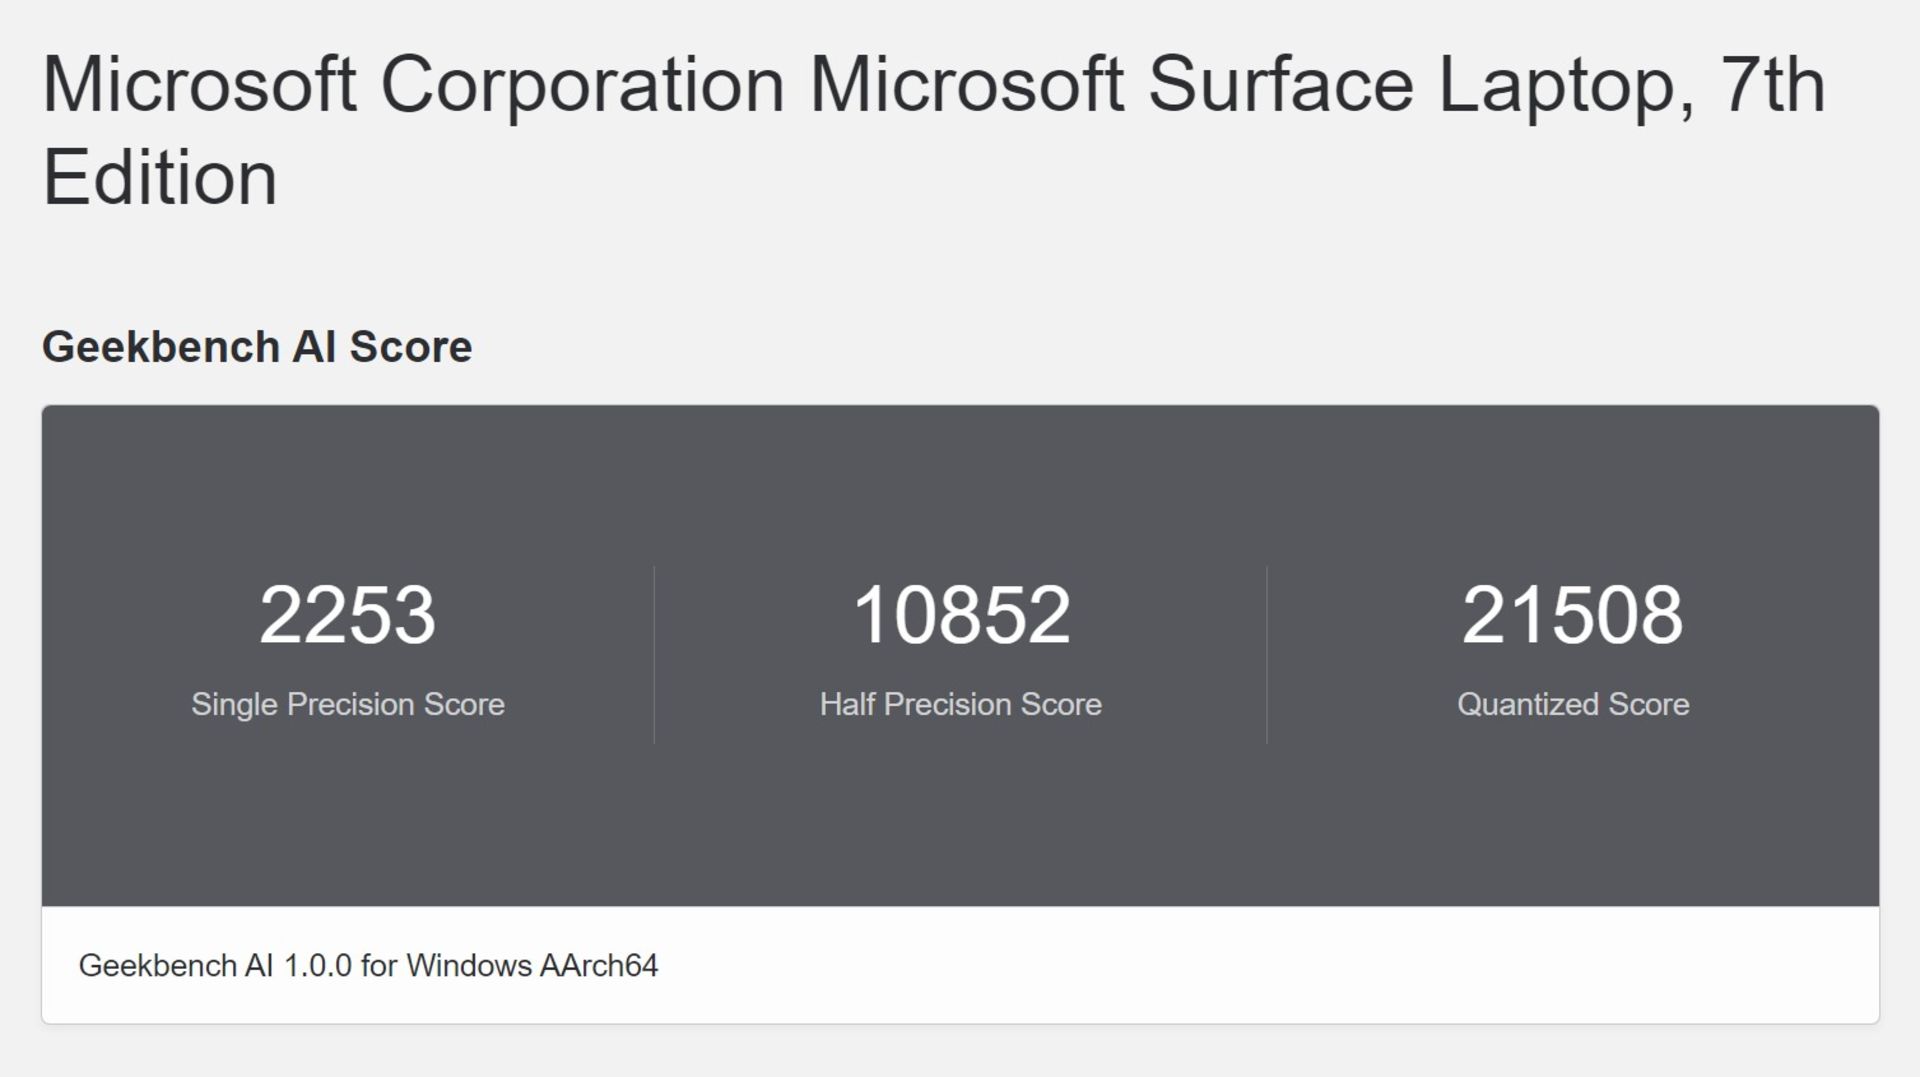This screenshot has width=1920, height=1077.
Task: Click the Quantized Score label
Action: click(x=1573, y=704)
